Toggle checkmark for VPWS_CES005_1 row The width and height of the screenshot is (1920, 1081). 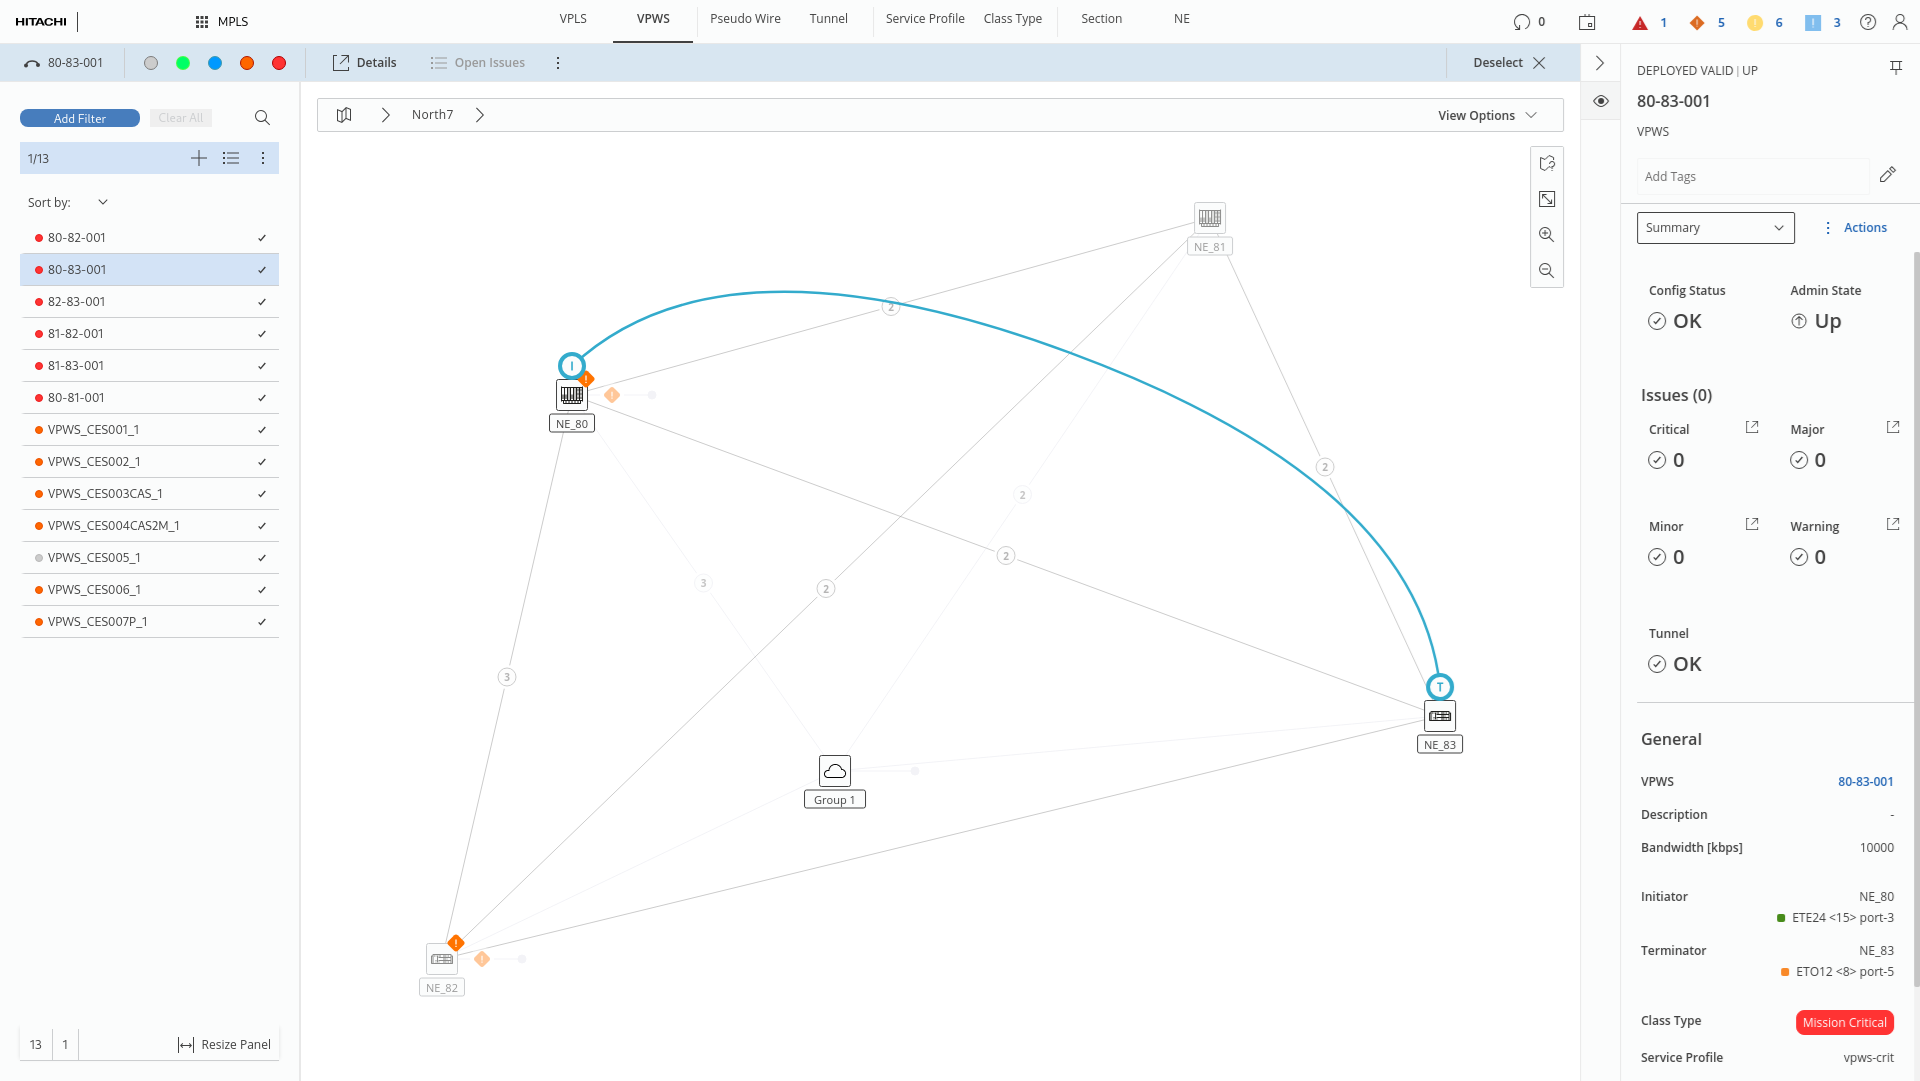262,558
